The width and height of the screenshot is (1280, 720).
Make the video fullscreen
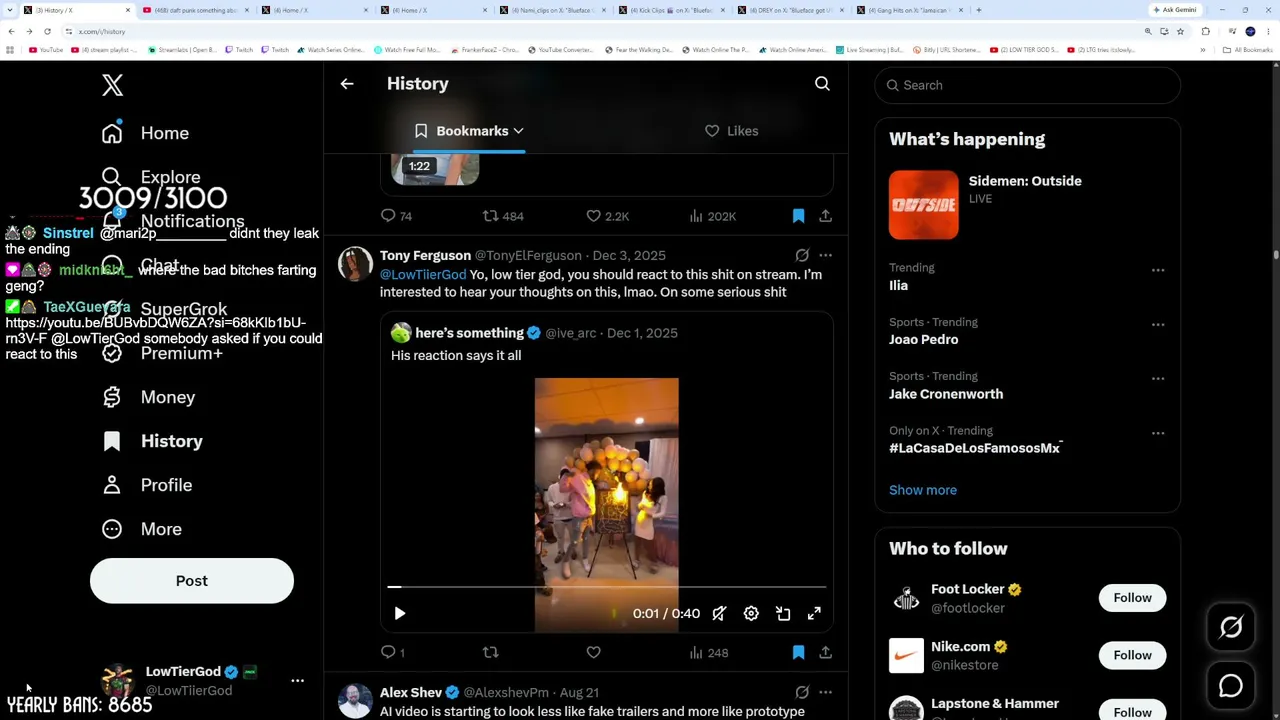814,613
